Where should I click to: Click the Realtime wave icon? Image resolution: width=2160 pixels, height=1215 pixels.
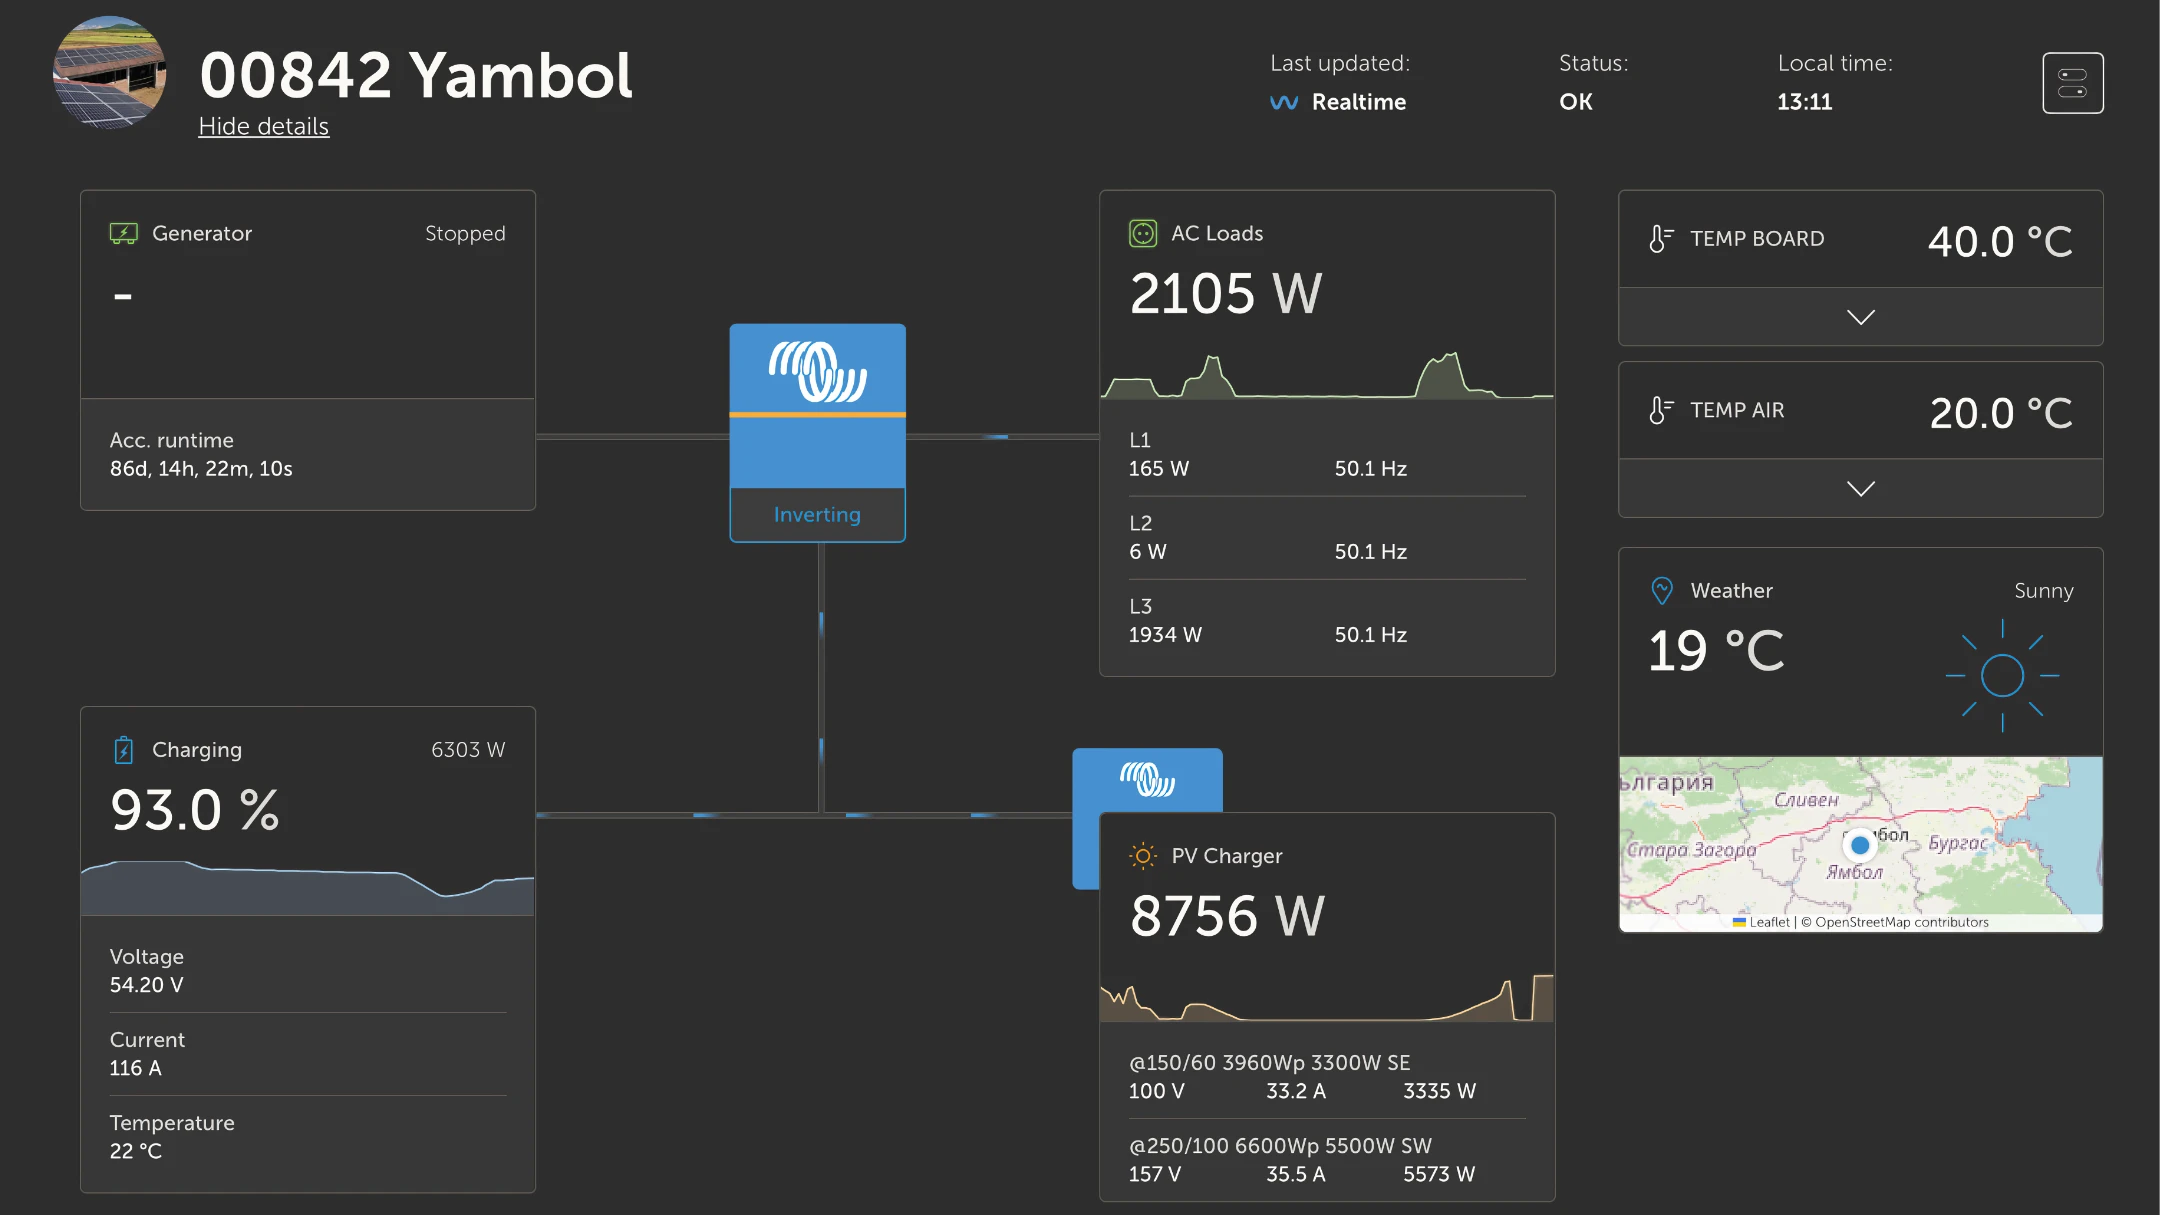[1283, 103]
